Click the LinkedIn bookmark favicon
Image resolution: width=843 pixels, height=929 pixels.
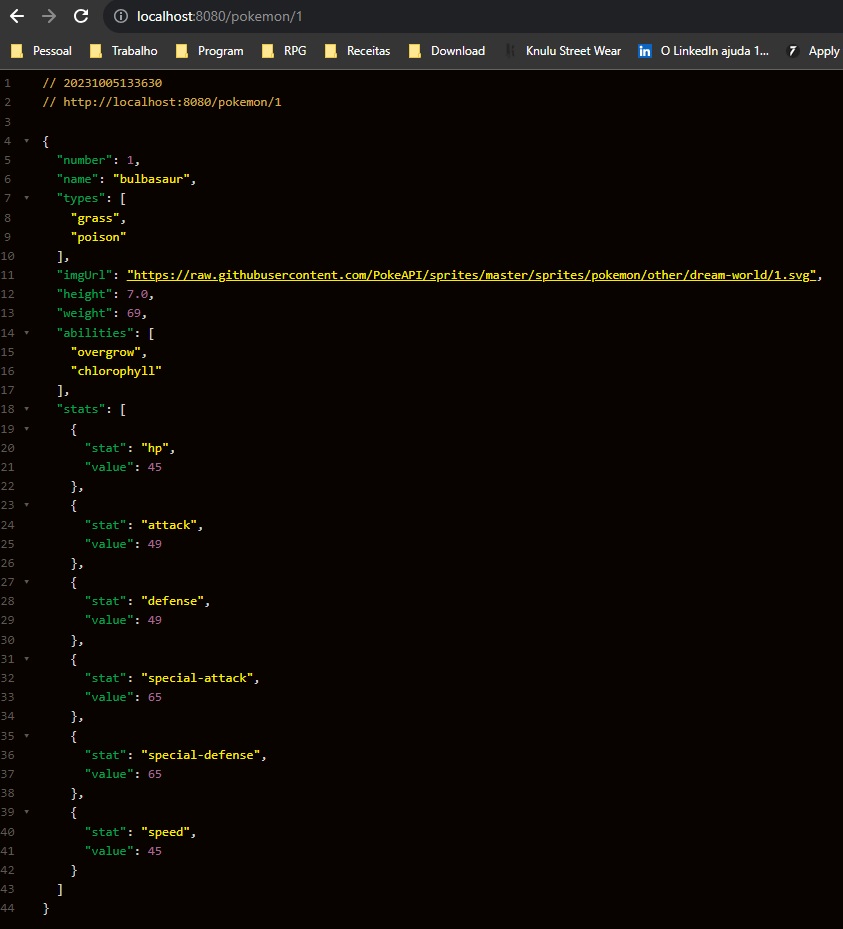[645, 51]
